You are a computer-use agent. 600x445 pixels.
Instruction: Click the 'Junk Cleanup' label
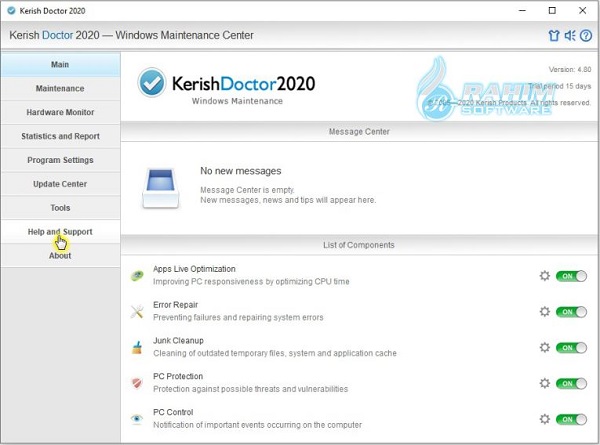pyautogui.click(x=178, y=341)
